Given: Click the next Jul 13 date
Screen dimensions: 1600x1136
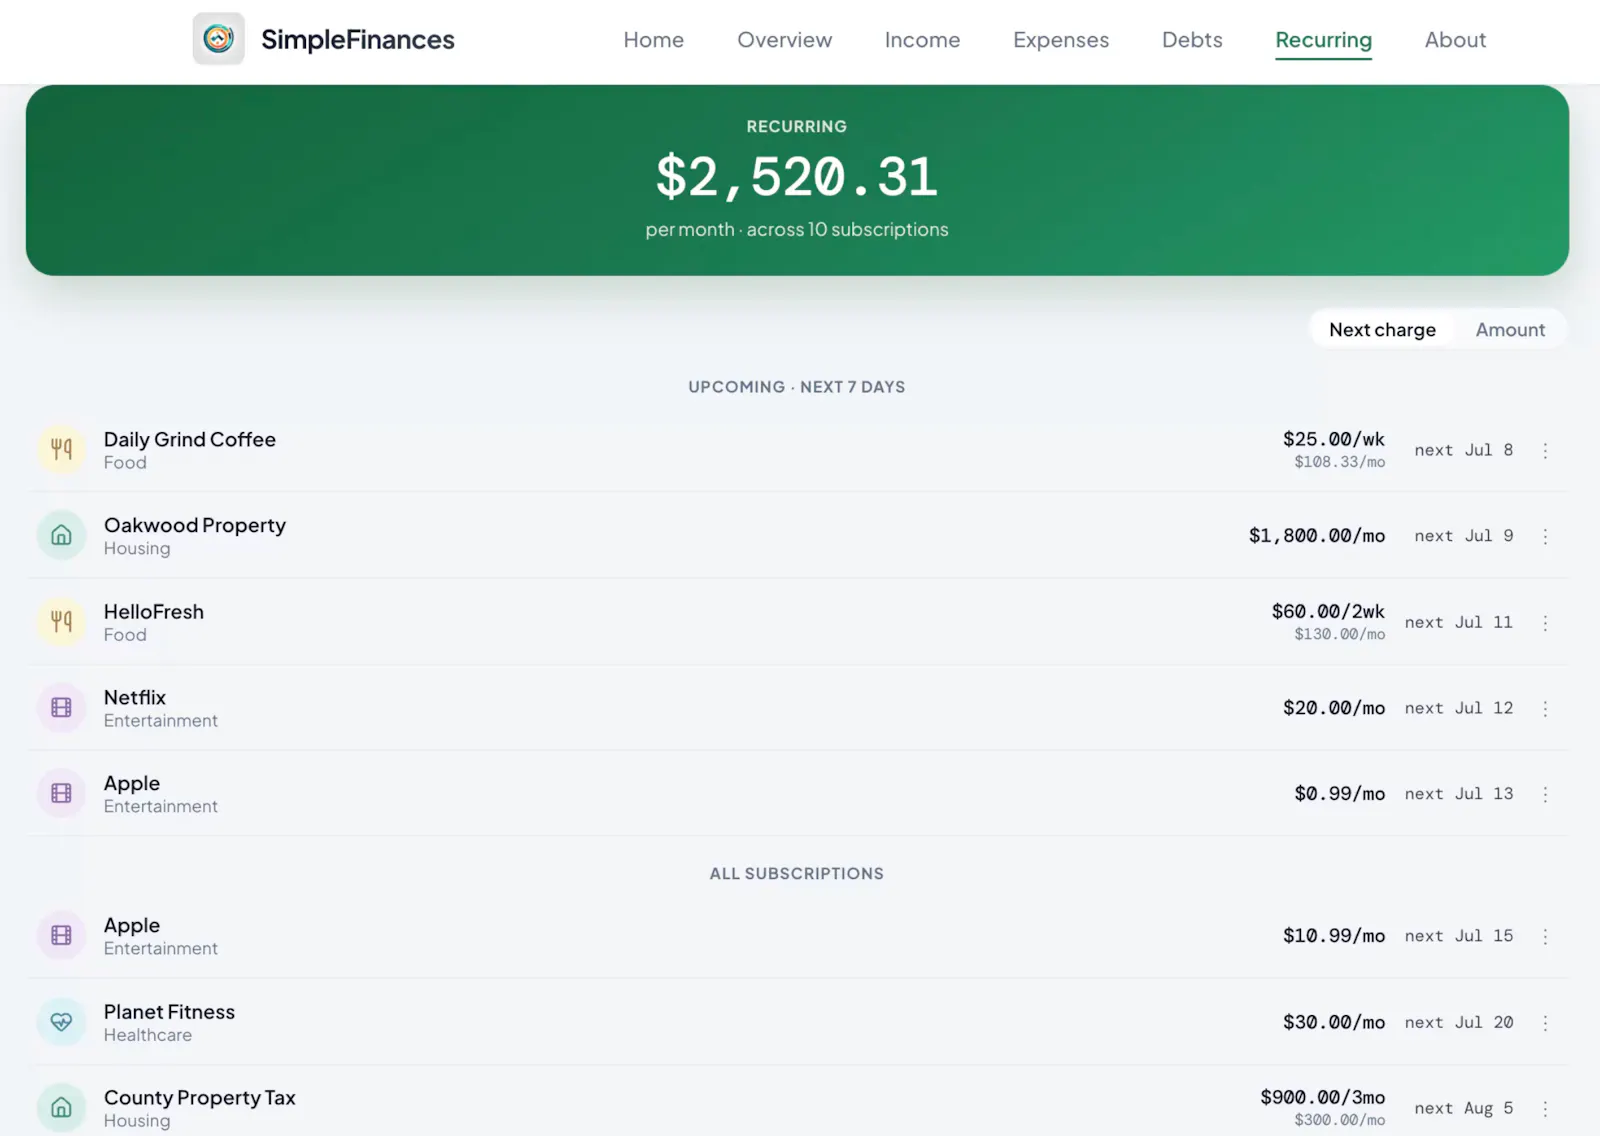Looking at the screenshot, I should (x=1458, y=794).
